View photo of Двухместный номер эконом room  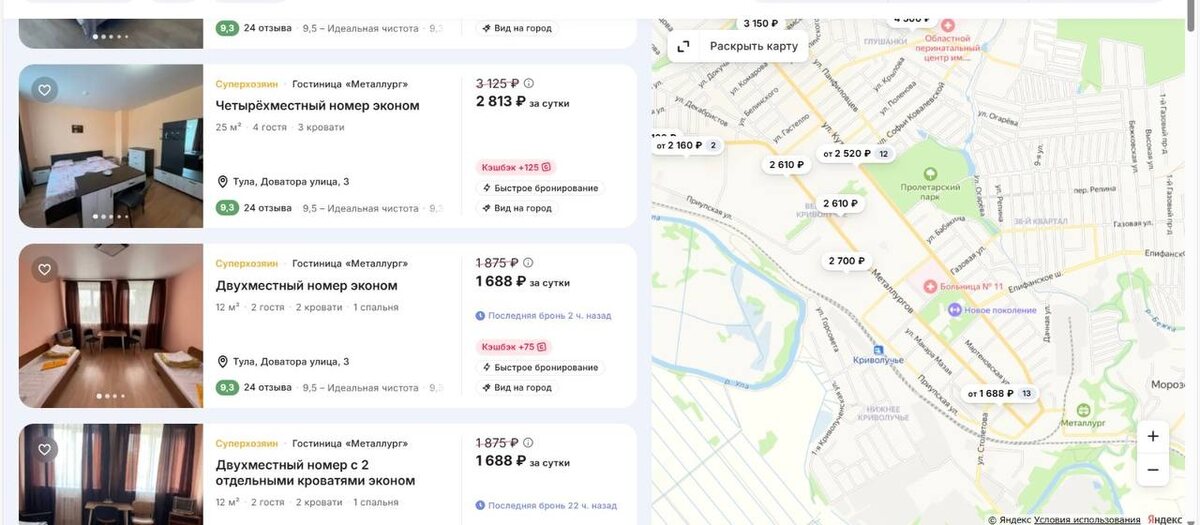pos(111,326)
